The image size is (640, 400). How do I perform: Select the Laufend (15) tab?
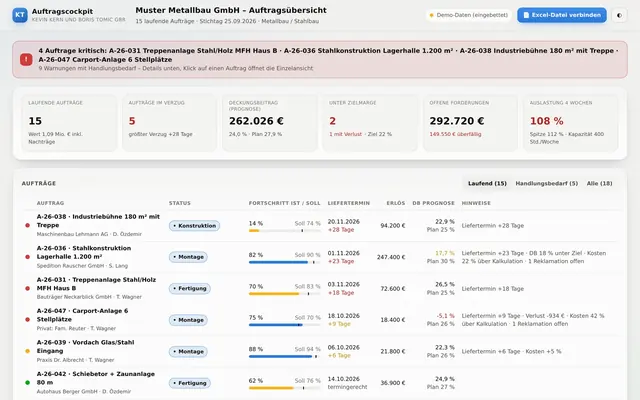tap(487, 184)
